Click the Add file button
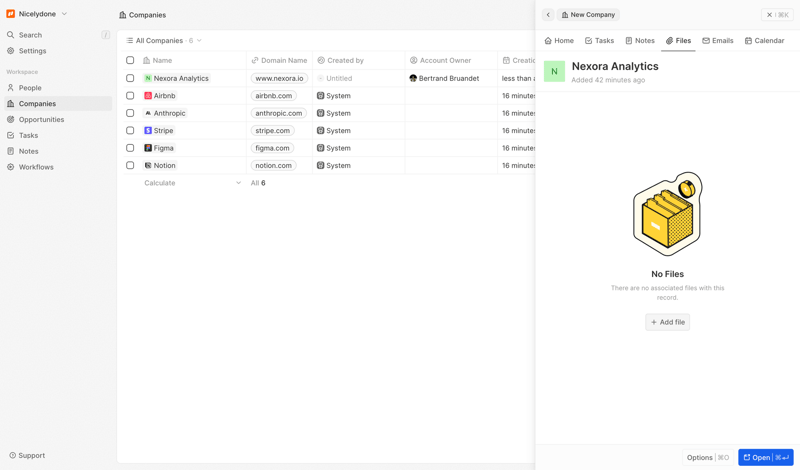800x470 pixels. coord(667,322)
